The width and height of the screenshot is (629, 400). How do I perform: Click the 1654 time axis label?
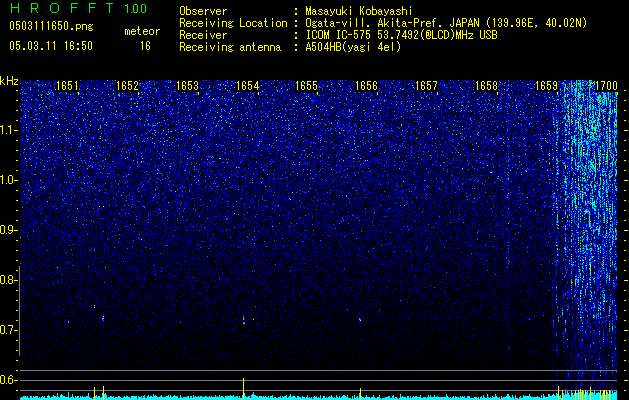pos(248,86)
